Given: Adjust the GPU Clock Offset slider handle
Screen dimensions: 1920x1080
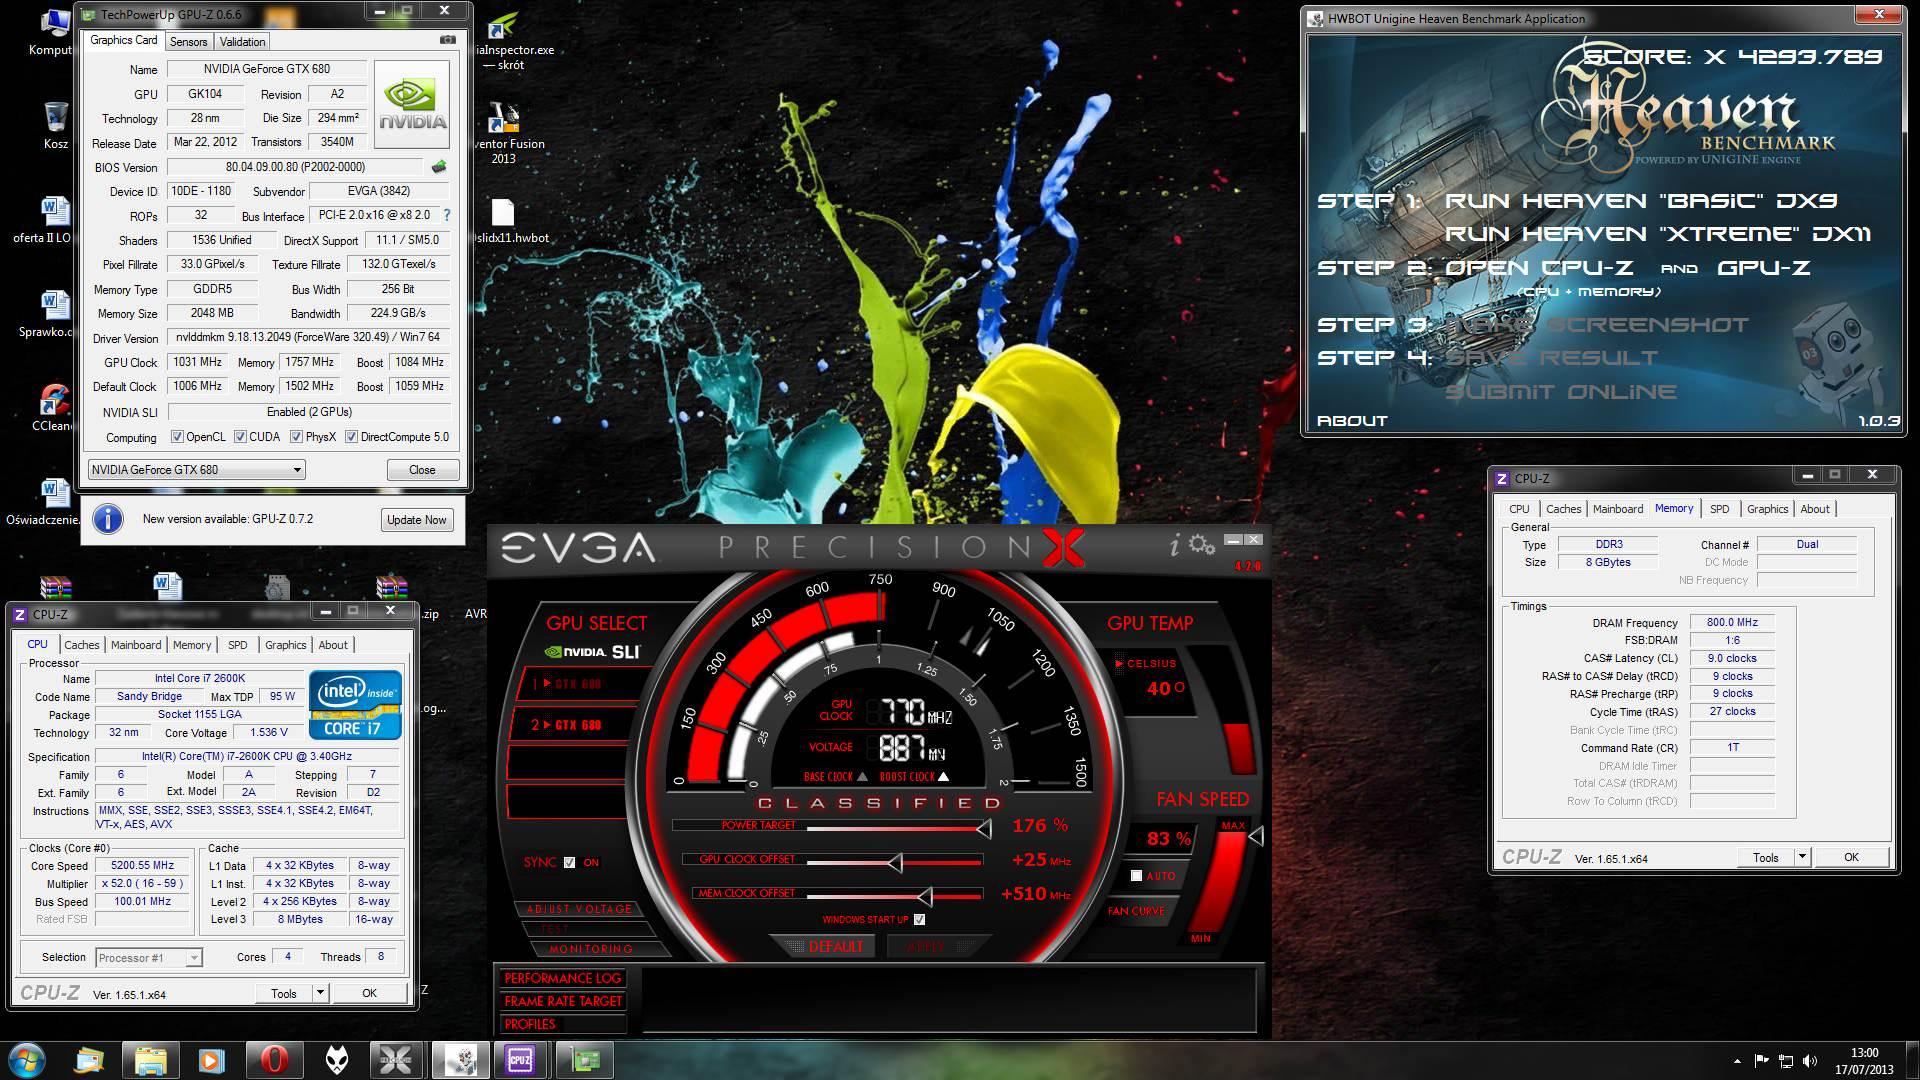Looking at the screenshot, I should coord(895,862).
